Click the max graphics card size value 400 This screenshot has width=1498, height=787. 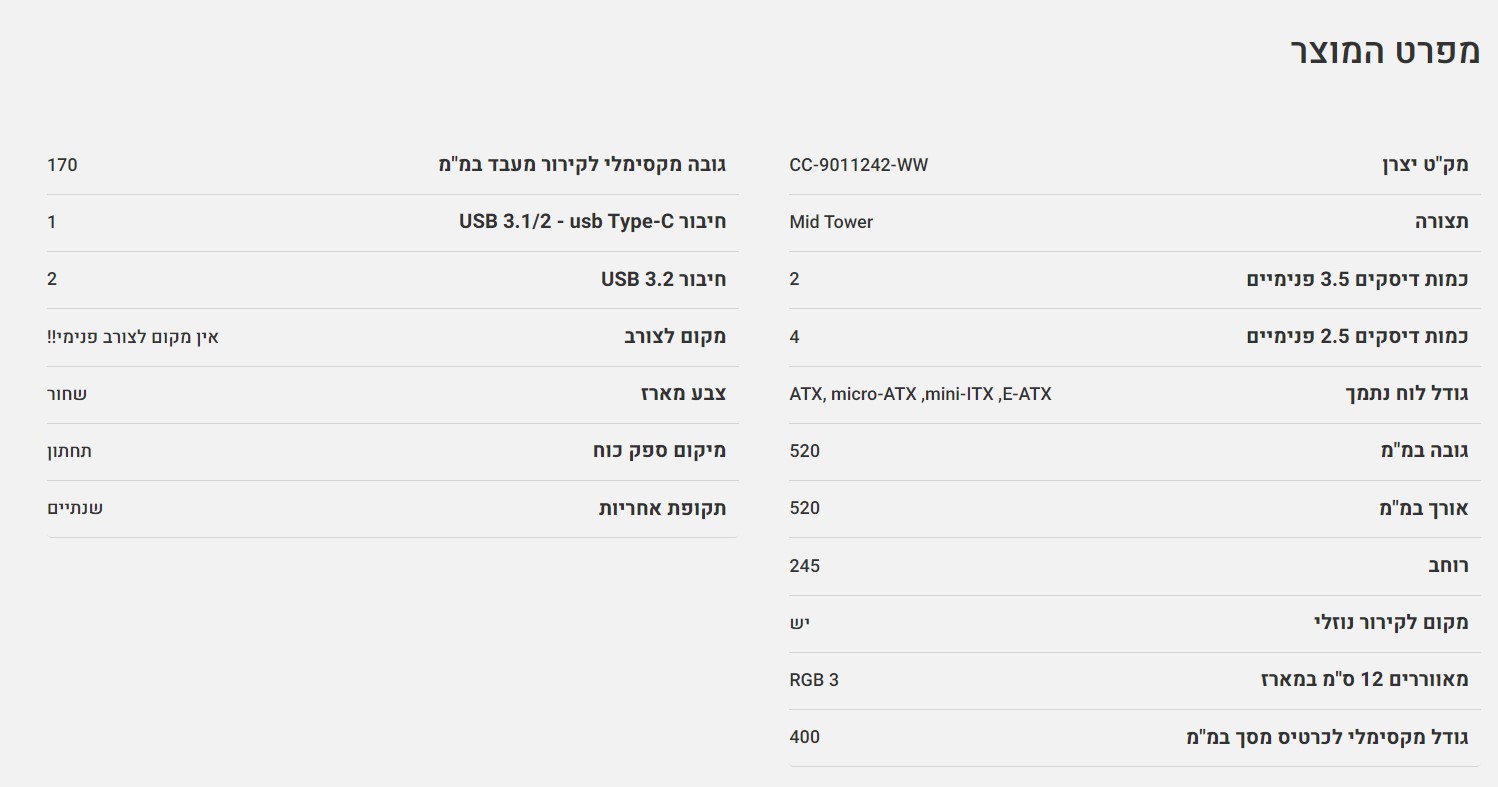804,737
